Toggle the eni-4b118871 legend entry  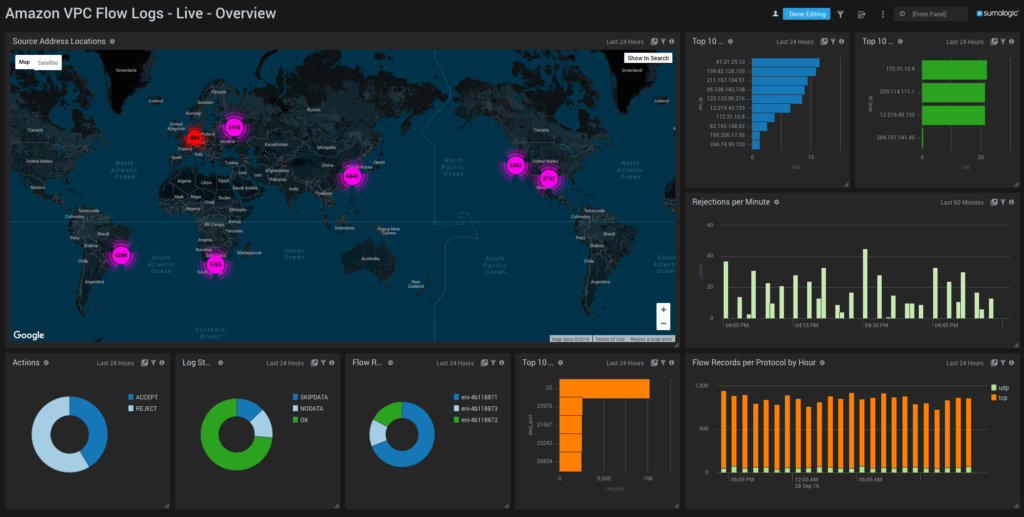tap(475, 397)
